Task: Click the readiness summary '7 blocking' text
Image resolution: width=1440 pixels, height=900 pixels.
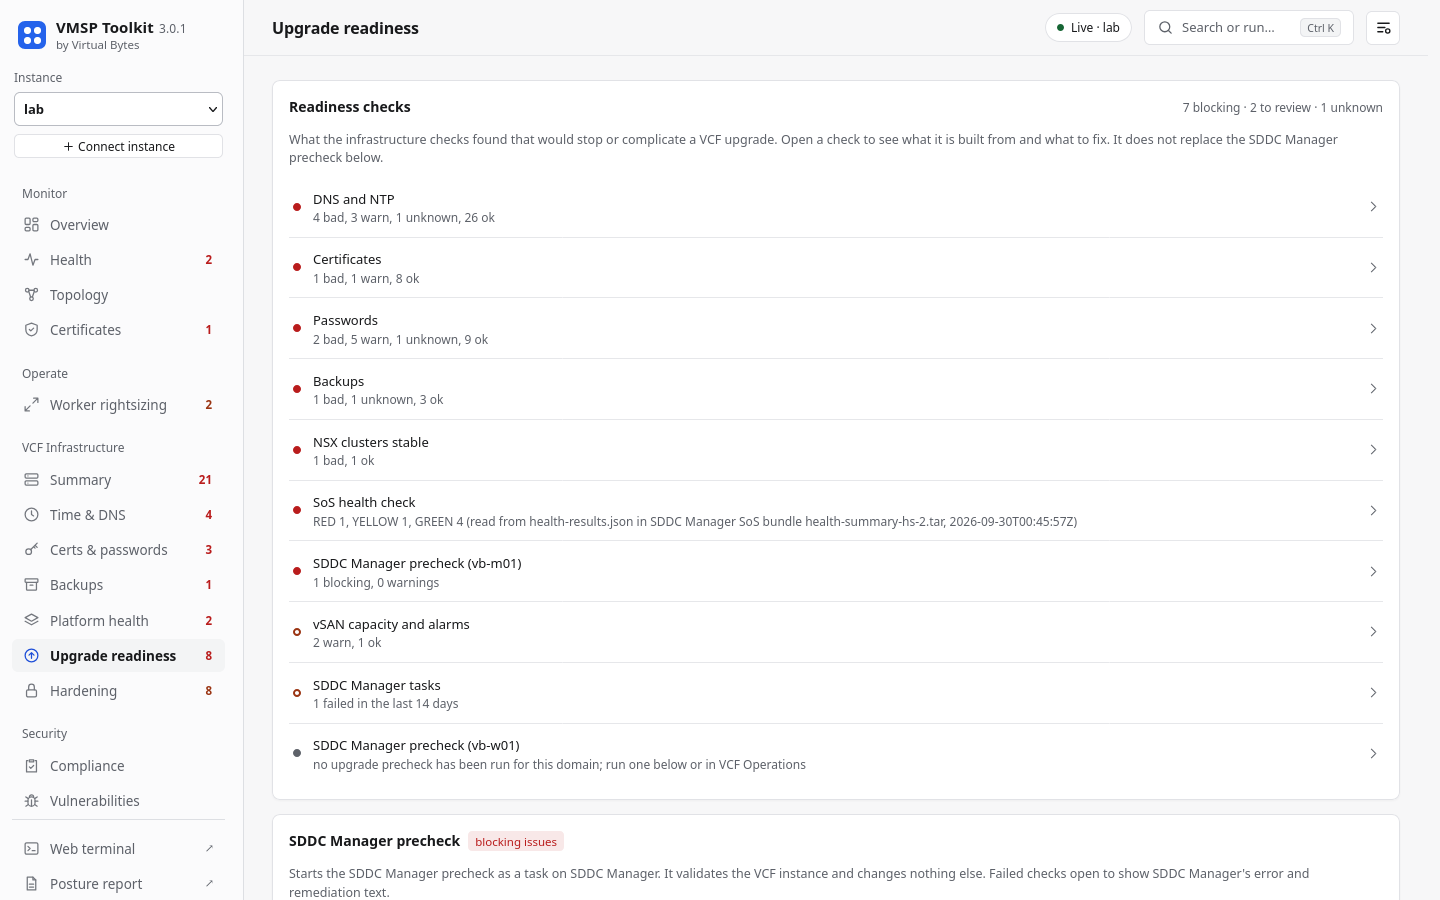Action: pyautogui.click(x=1211, y=108)
